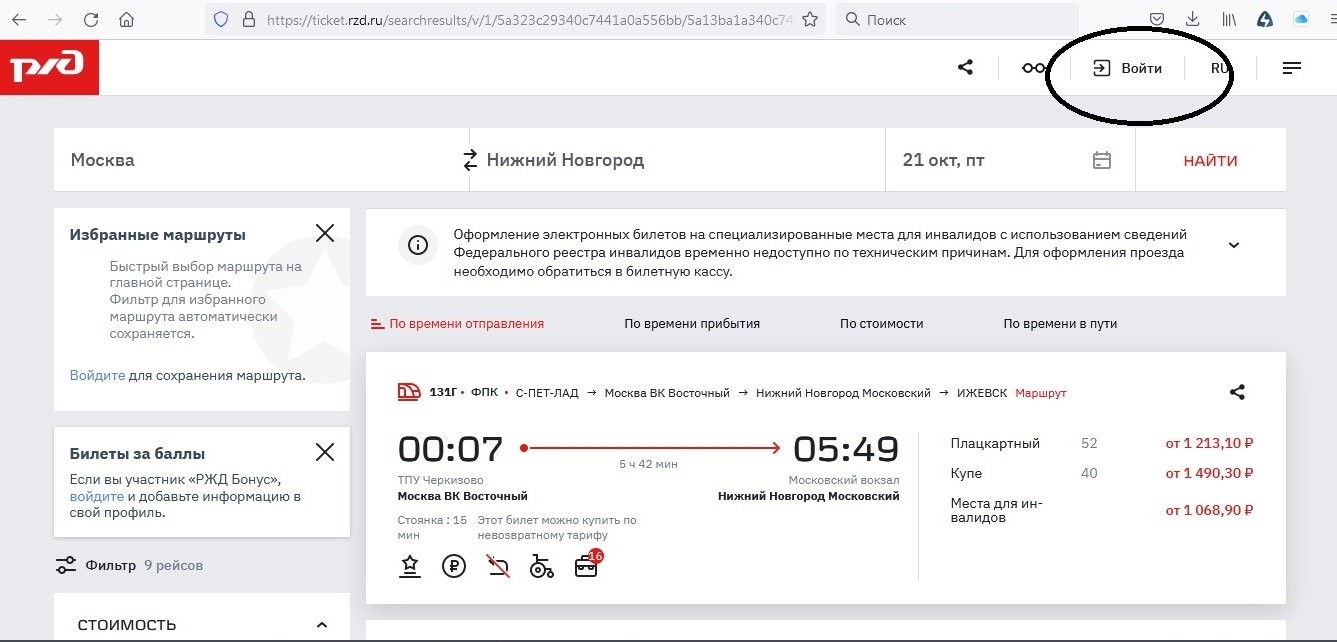Collapse the СТОИМОСТЬ filter section
Screen dimensions: 1337x642
click(321, 625)
